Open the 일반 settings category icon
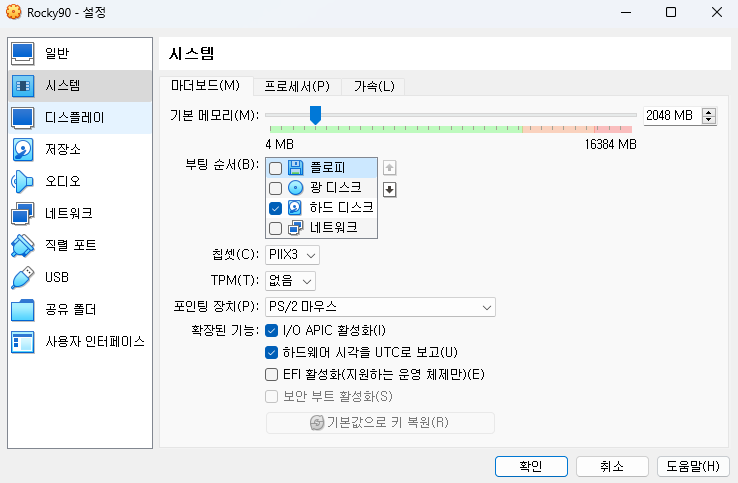Viewport: 738px width, 483px height. pyautogui.click(x=23, y=53)
